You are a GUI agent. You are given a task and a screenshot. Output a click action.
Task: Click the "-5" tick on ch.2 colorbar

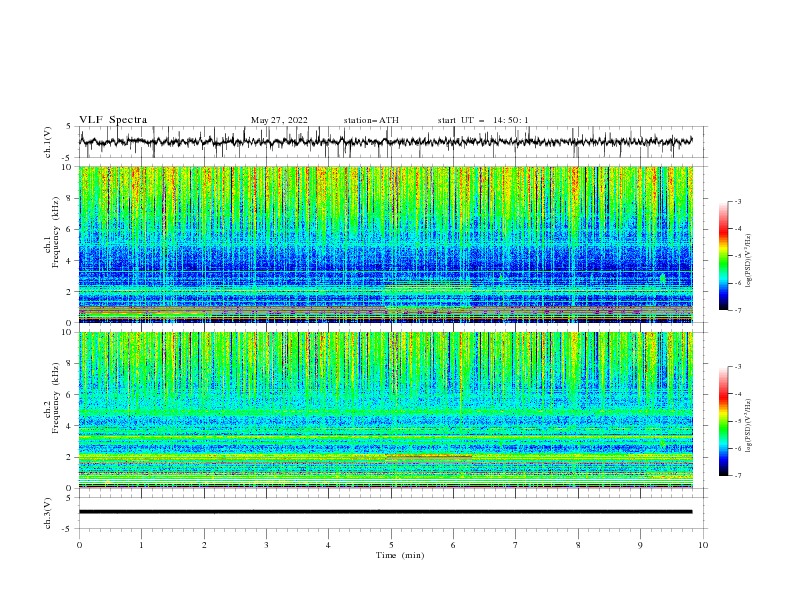(x=737, y=421)
